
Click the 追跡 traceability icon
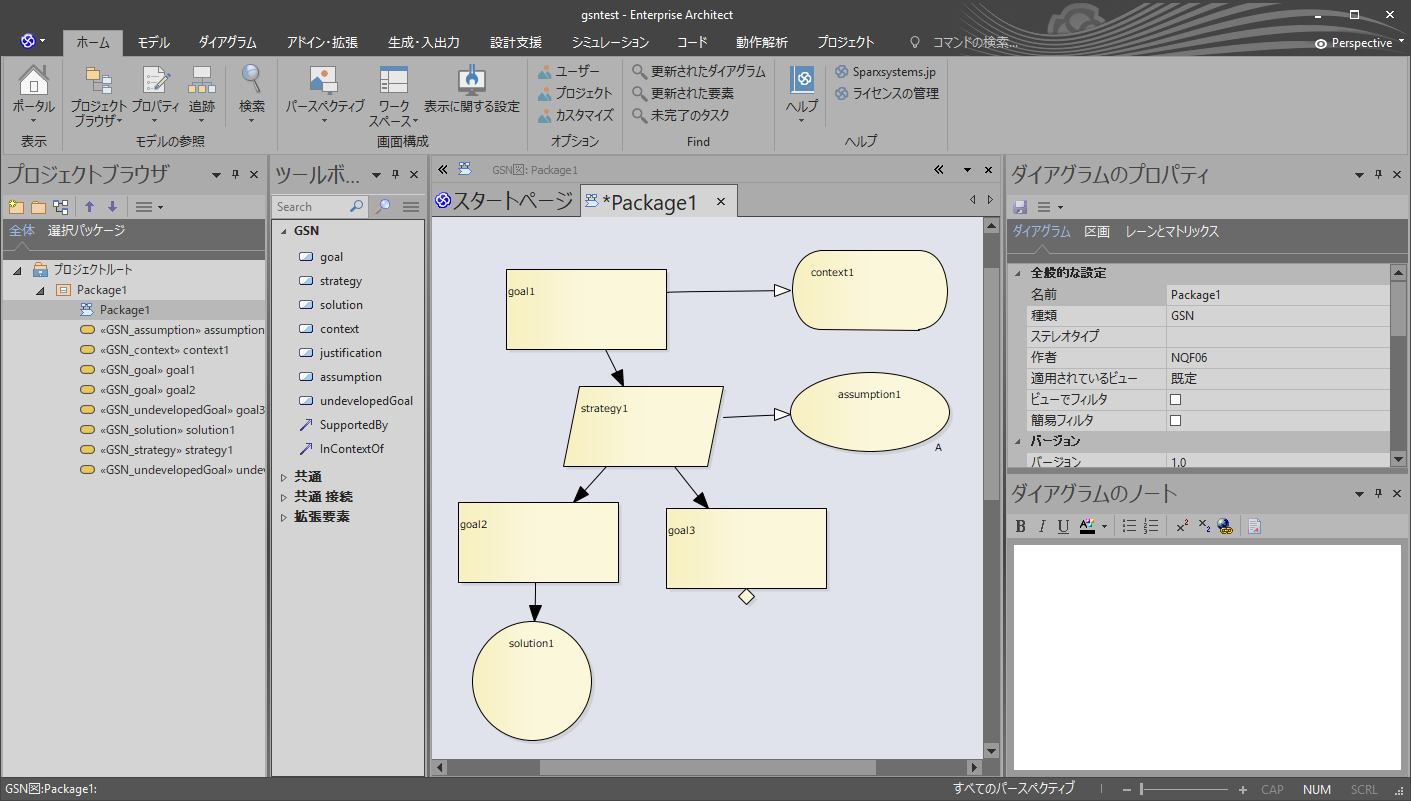click(x=201, y=92)
